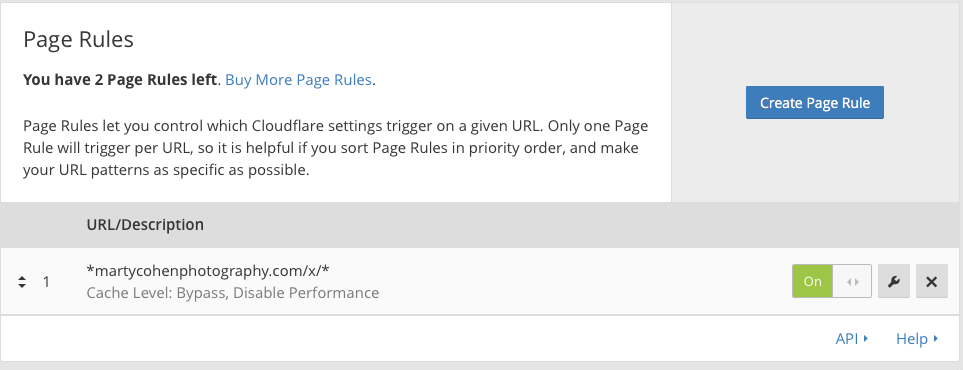Delete the page rule with the X icon
Viewport: 963px width, 370px height.
[932, 281]
